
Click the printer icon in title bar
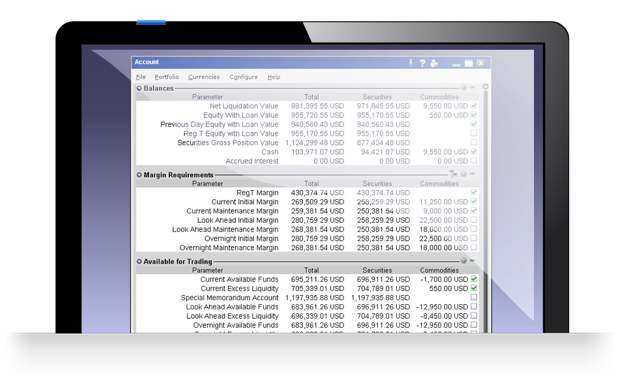[x=434, y=63]
